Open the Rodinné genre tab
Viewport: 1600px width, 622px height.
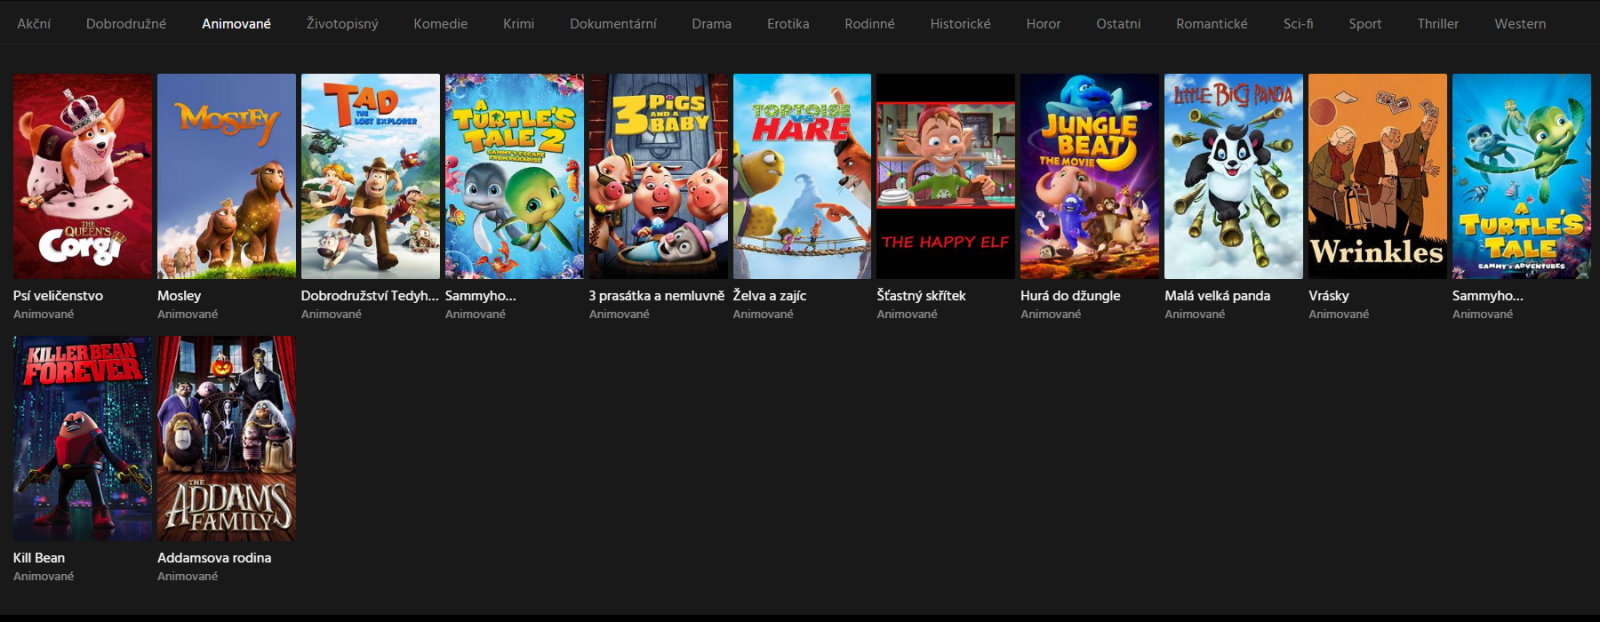tap(870, 23)
